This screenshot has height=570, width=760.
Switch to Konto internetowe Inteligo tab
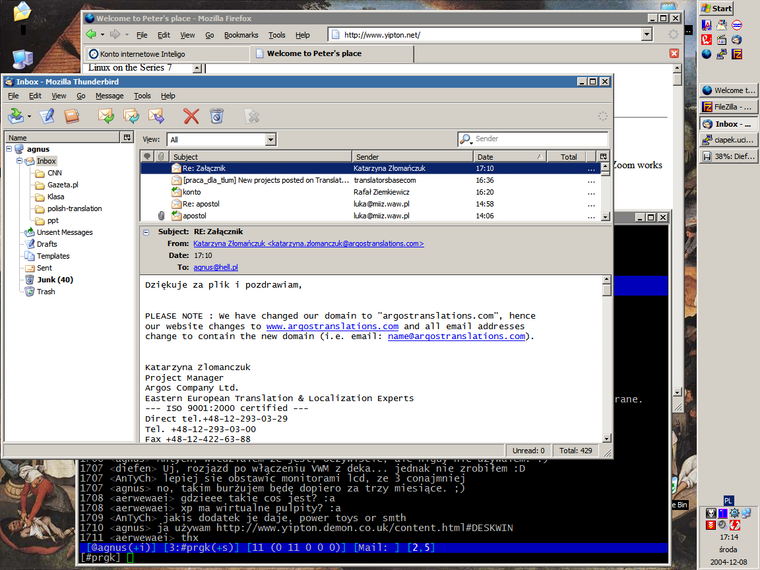pos(166,54)
